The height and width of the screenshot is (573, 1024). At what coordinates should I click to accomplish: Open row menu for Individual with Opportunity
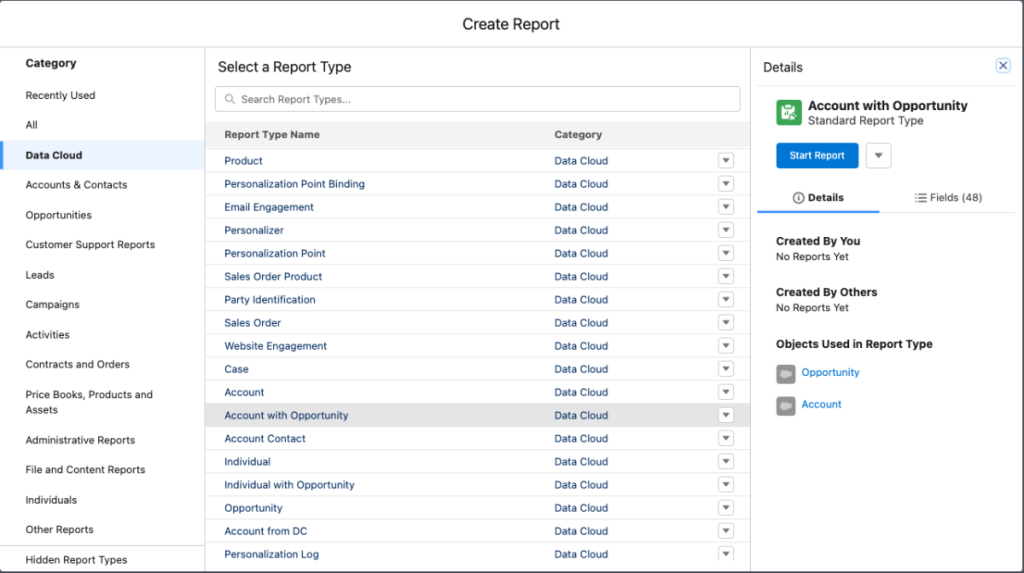click(726, 485)
